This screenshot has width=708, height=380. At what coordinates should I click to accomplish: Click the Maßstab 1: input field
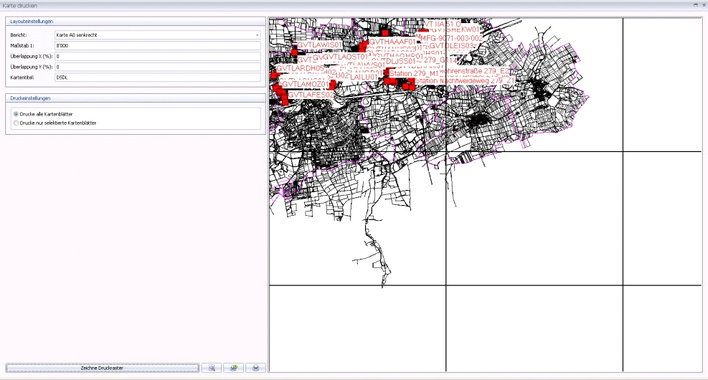pos(158,46)
